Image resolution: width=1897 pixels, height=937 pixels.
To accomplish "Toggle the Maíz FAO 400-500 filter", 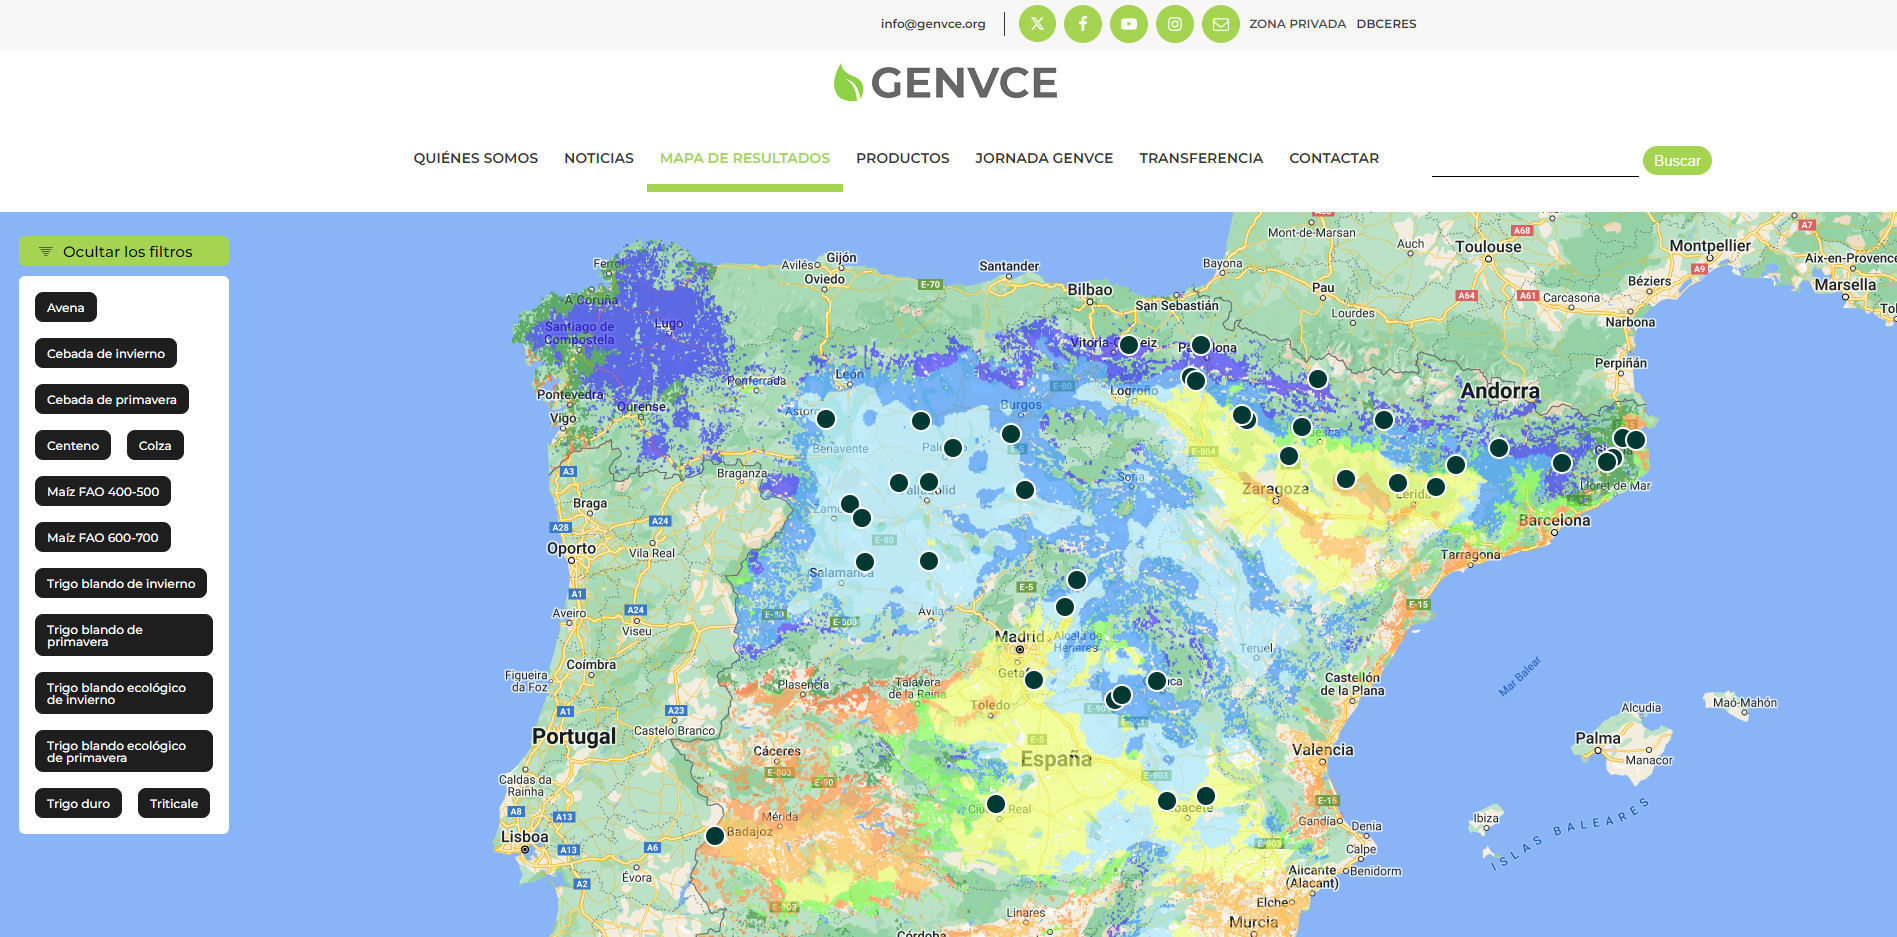I will click(x=103, y=491).
